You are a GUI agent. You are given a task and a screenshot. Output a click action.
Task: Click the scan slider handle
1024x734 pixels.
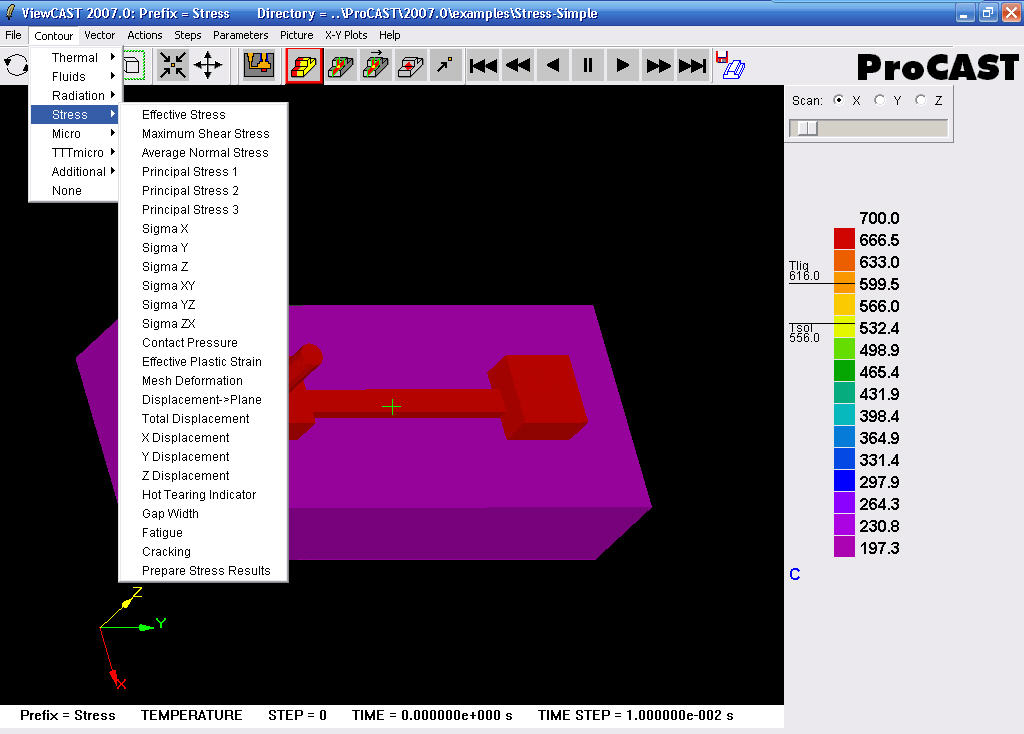(x=807, y=128)
